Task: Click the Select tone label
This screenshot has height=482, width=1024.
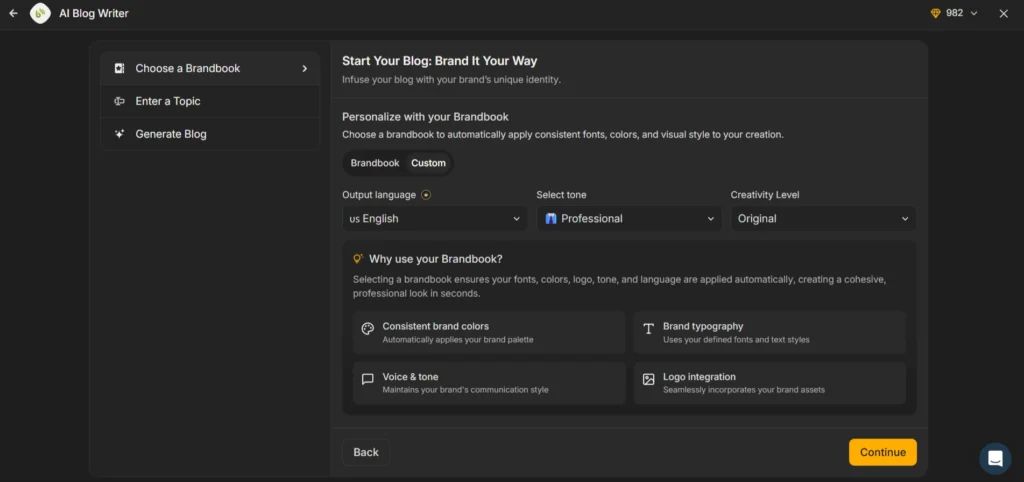Action: pos(562,195)
